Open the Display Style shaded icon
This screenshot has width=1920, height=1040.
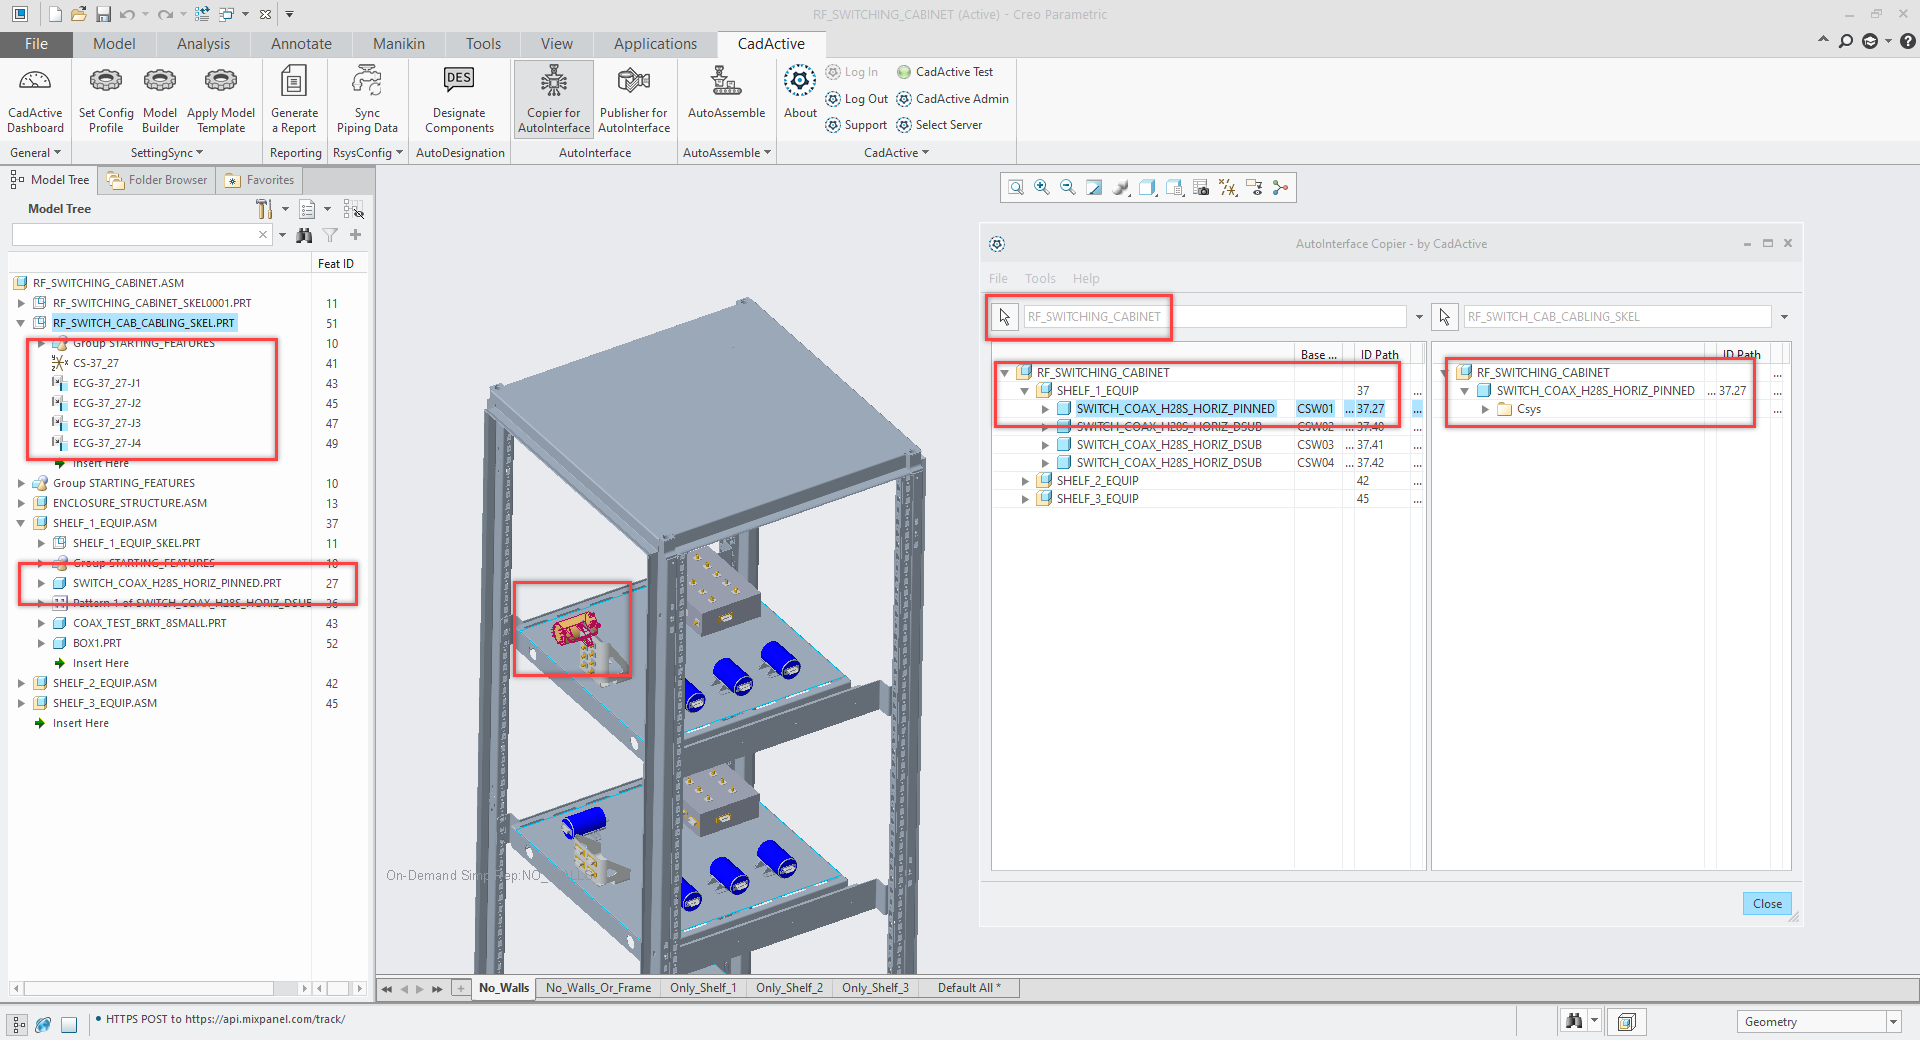point(1121,187)
